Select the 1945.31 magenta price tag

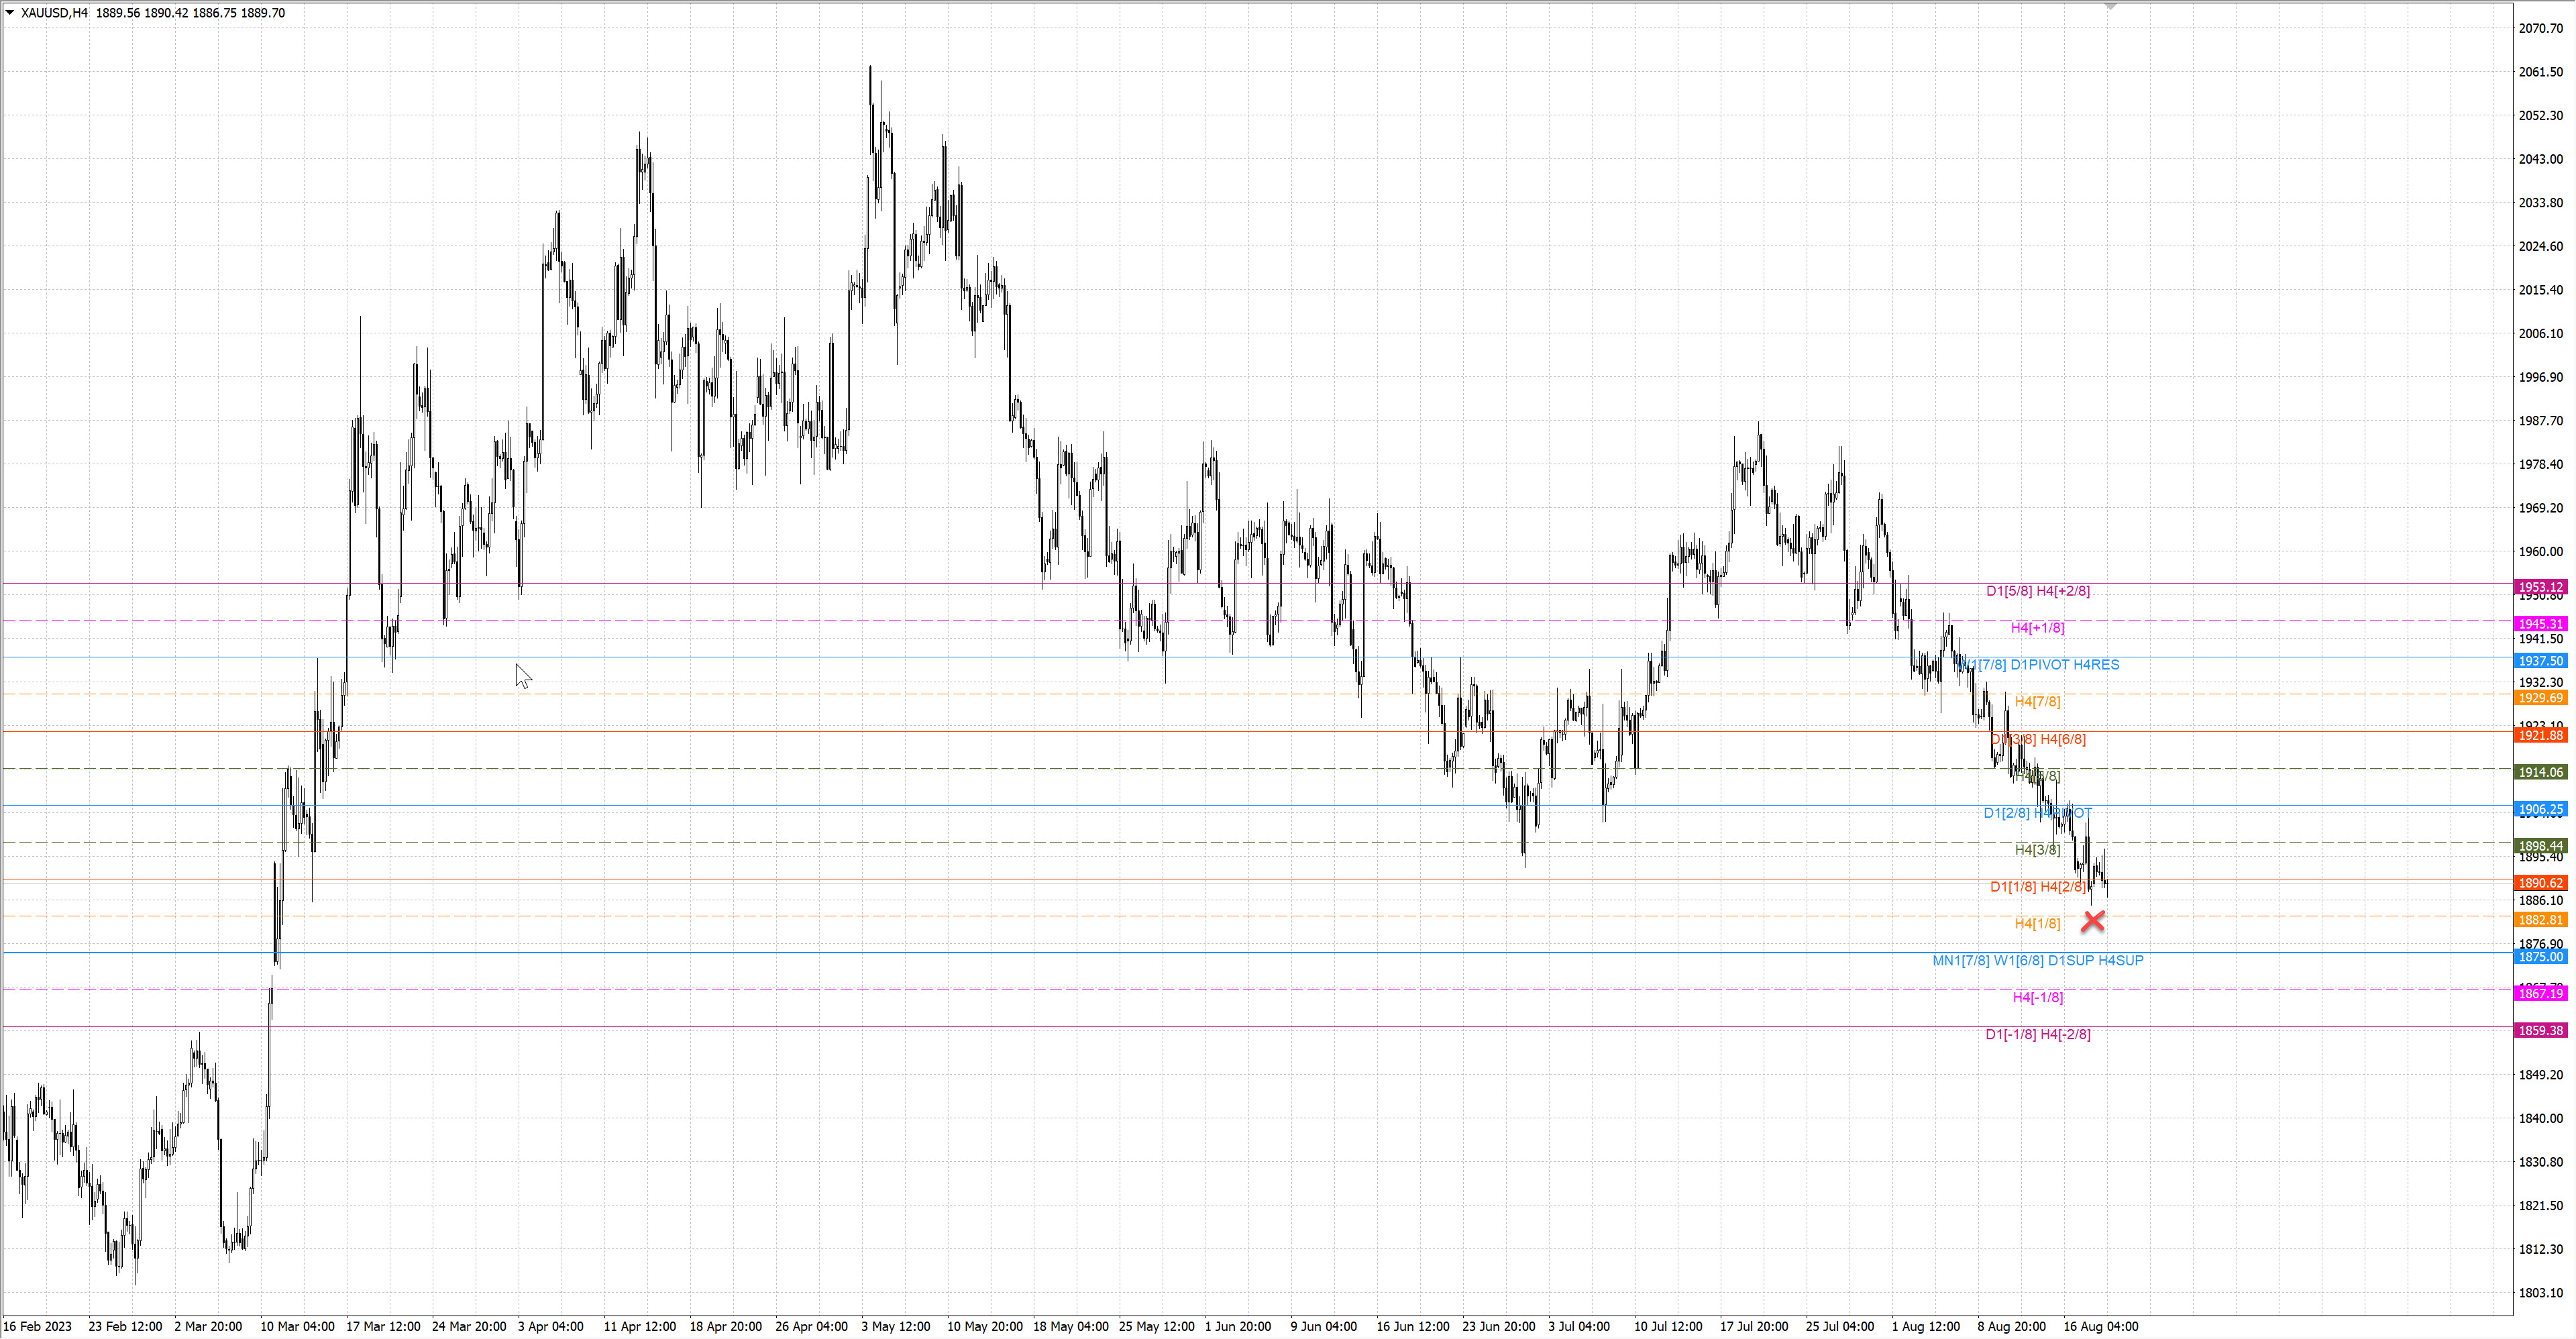click(2540, 624)
